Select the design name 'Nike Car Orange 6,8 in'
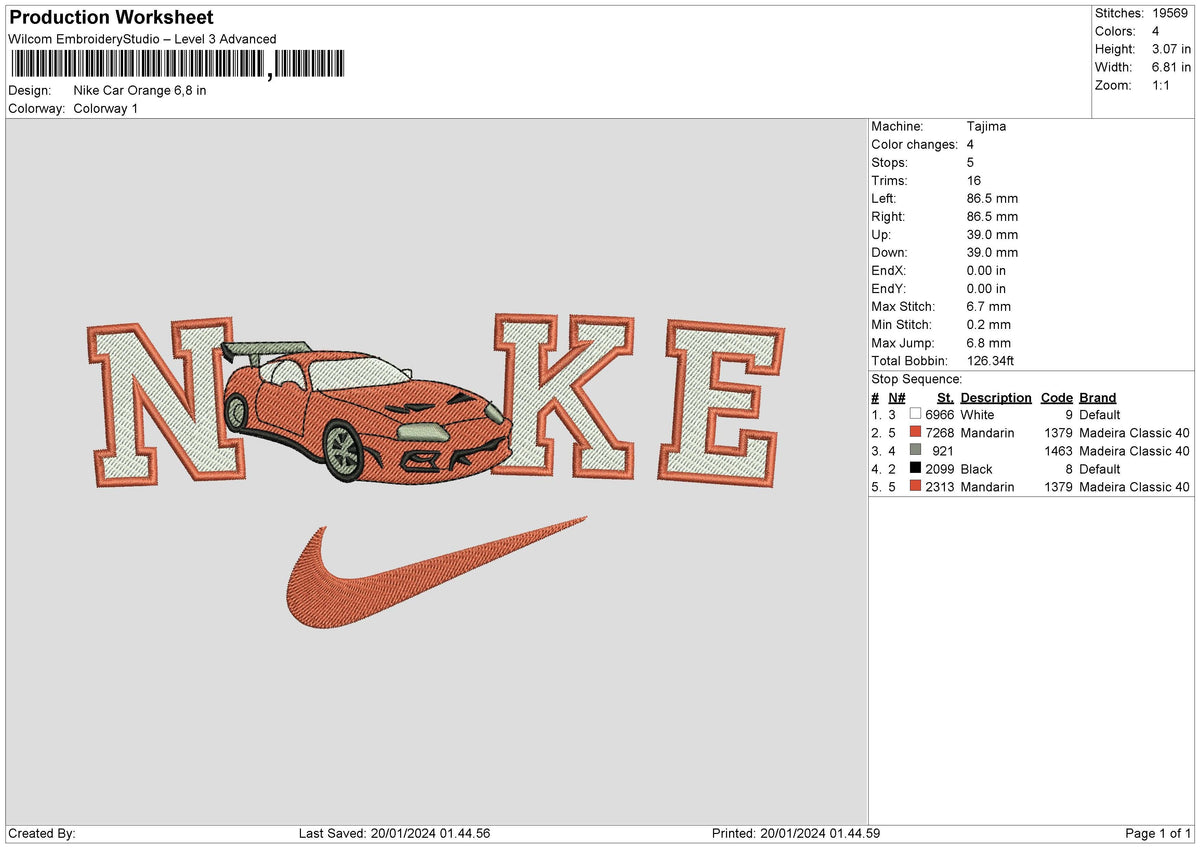Image resolution: width=1200 pixels, height=848 pixels. [140, 90]
